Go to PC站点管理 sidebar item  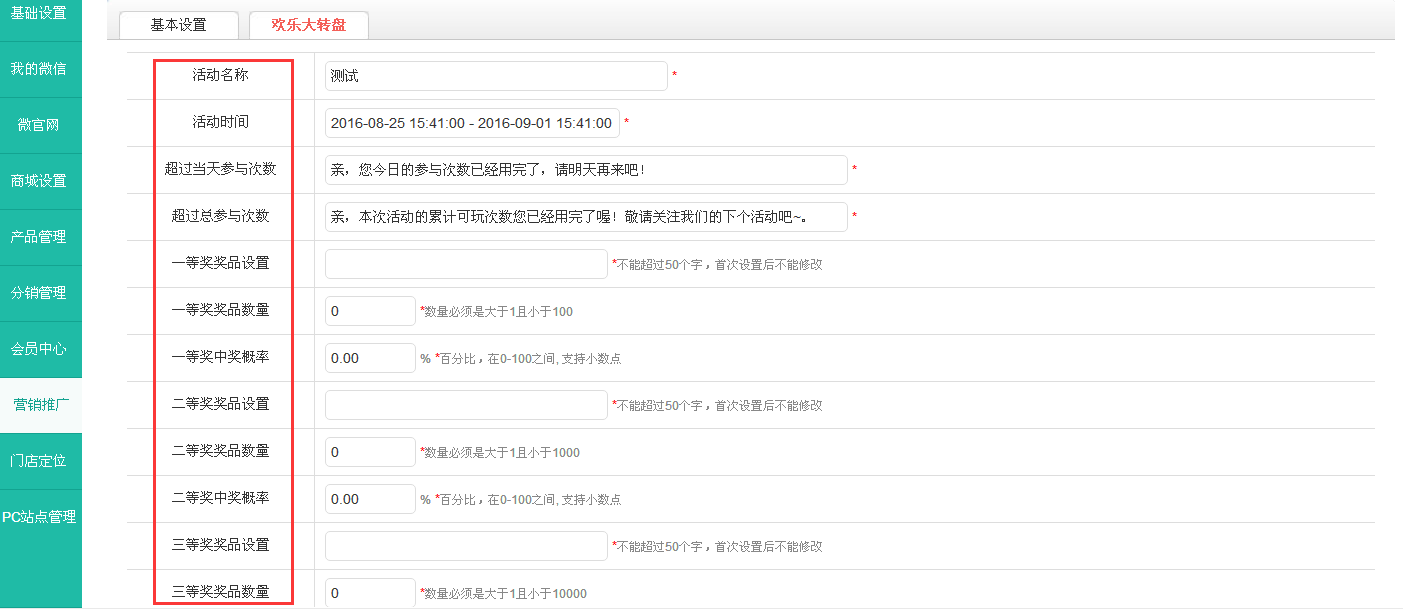point(40,517)
